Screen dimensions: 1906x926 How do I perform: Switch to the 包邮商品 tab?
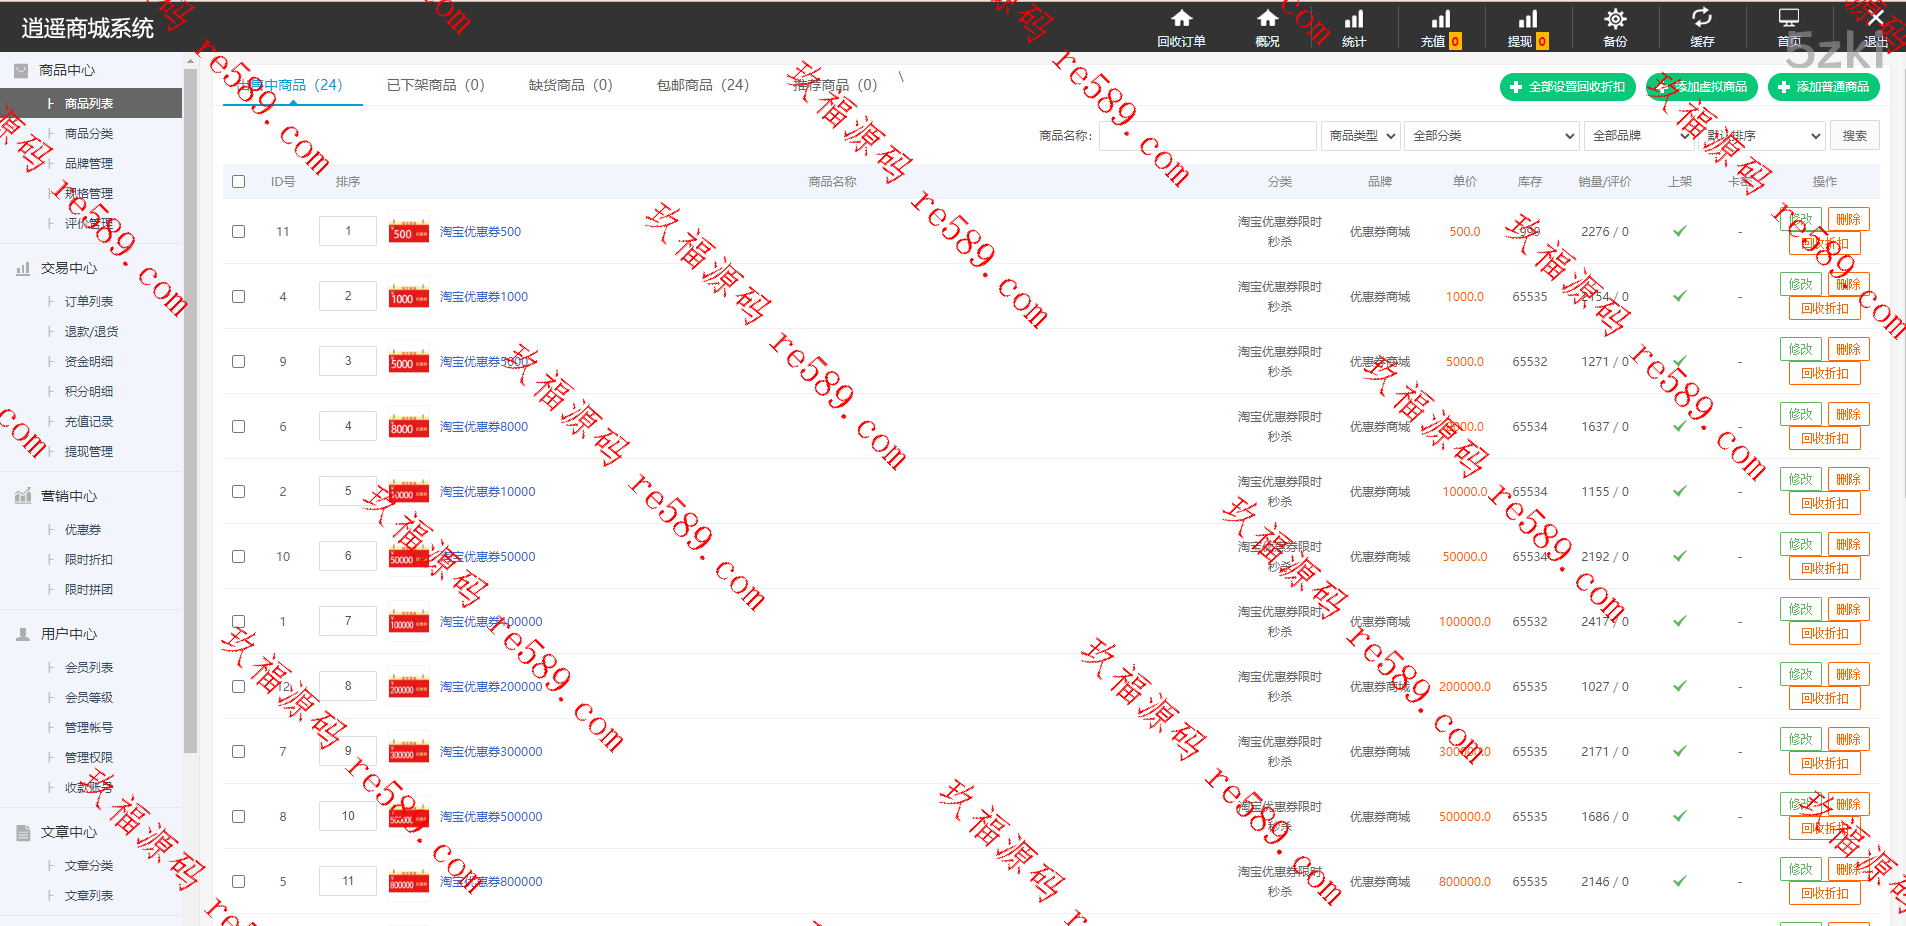(x=702, y=85)
